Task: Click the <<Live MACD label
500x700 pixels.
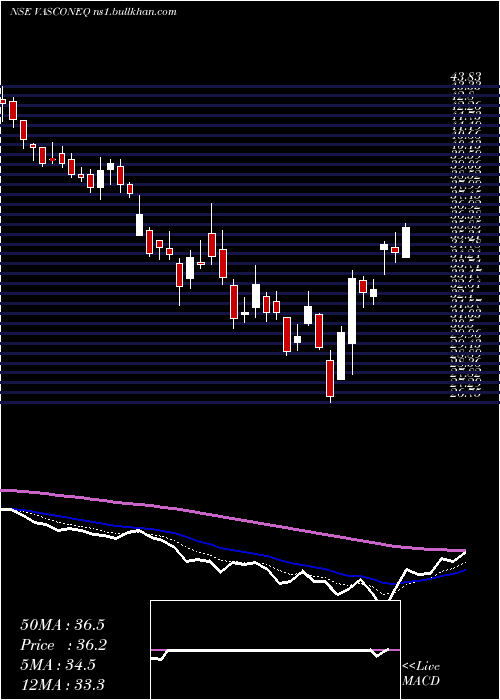Action: pos(421,674)
